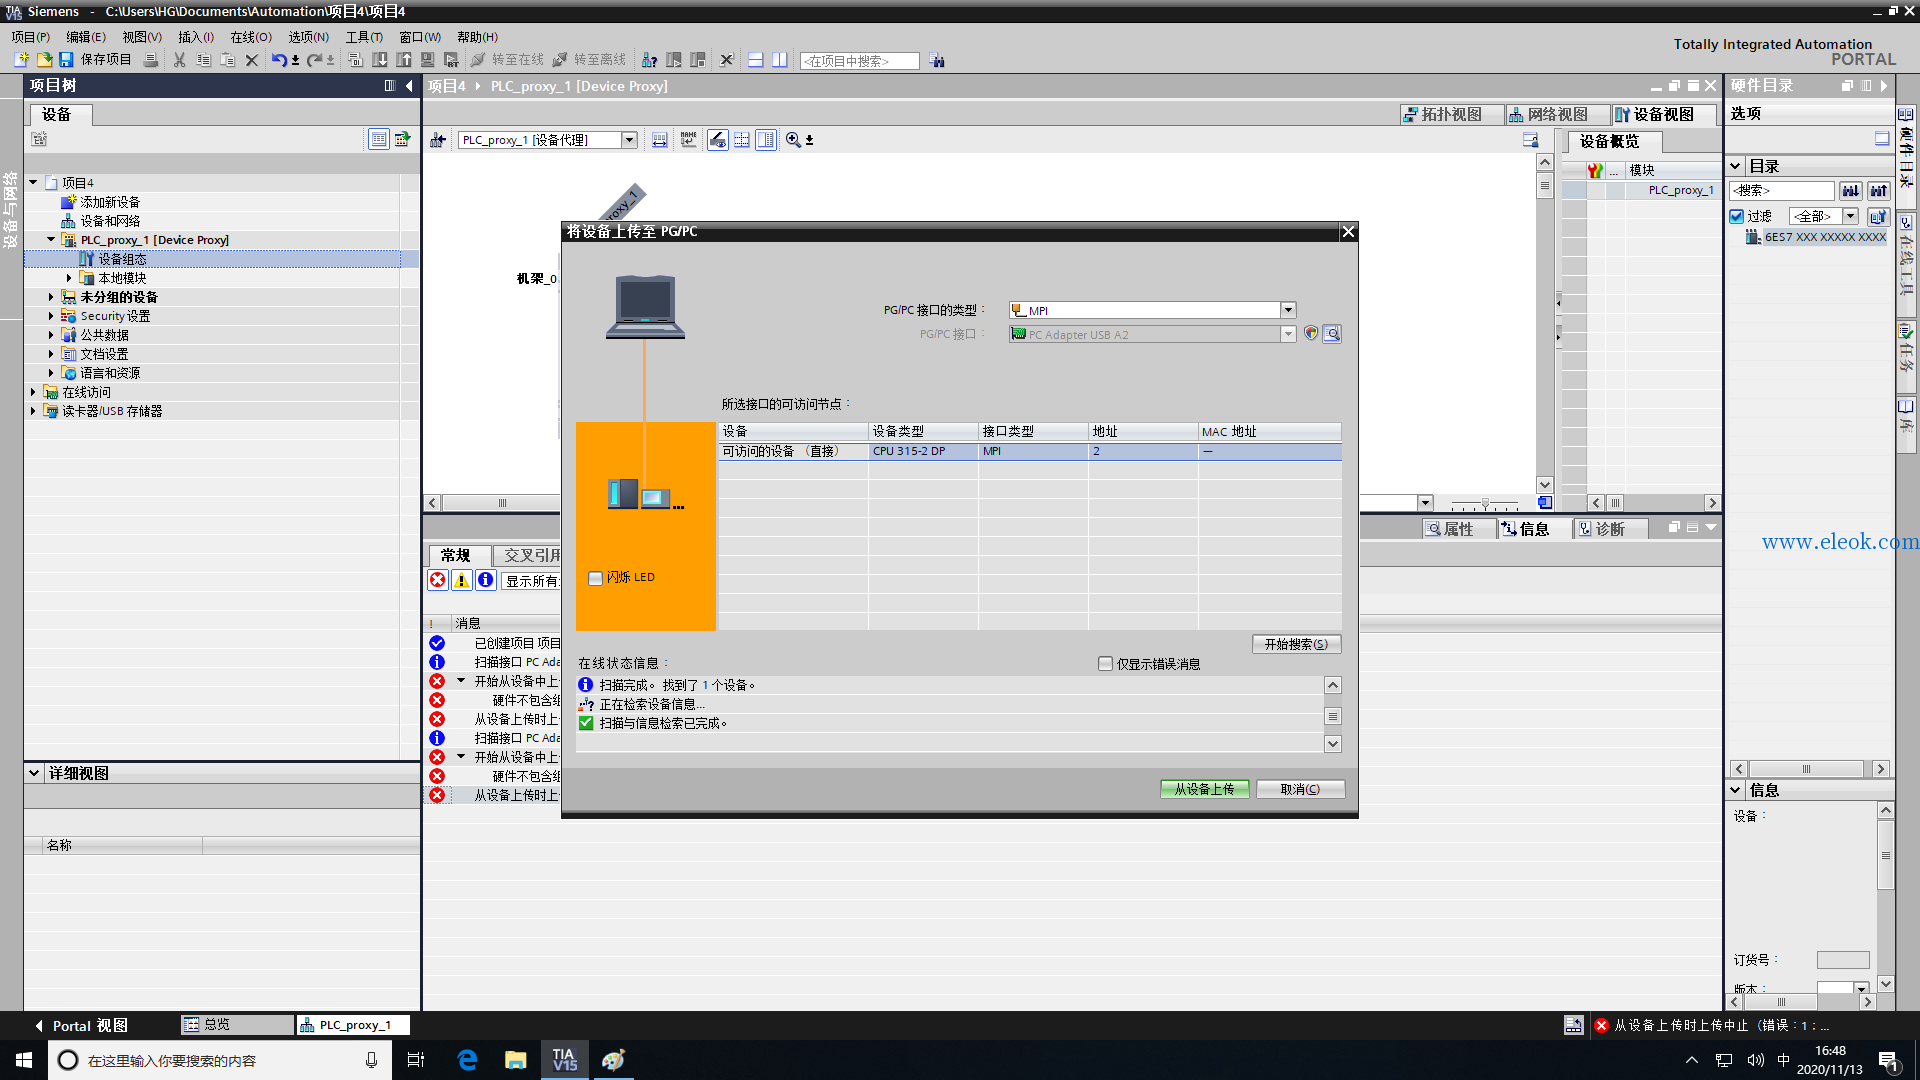Open the 工具(T) menu
This screenshot has width=1920, height=1080.
pos(364,37)
